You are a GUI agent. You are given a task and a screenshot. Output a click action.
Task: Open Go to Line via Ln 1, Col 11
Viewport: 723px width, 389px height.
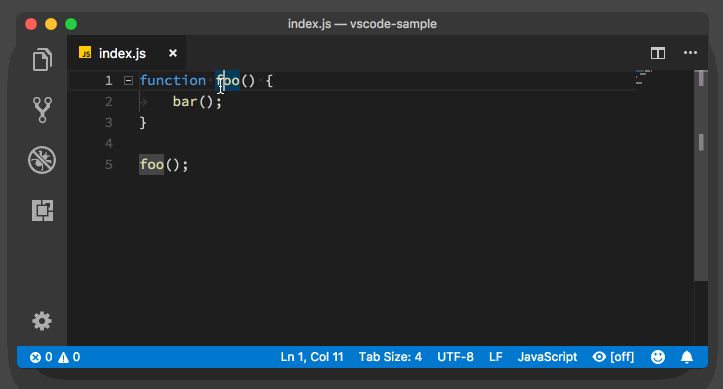[312, 357]
